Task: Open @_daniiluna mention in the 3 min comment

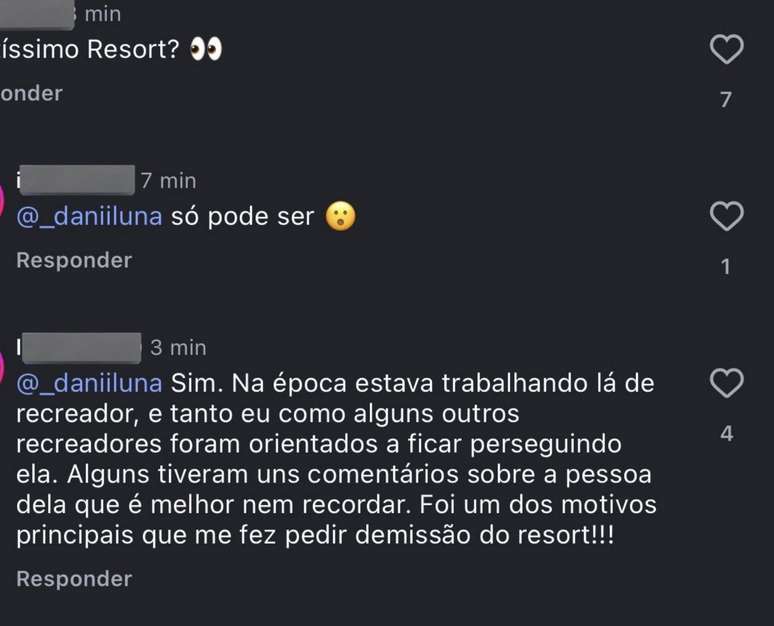Action: click(x=89, y=384)
